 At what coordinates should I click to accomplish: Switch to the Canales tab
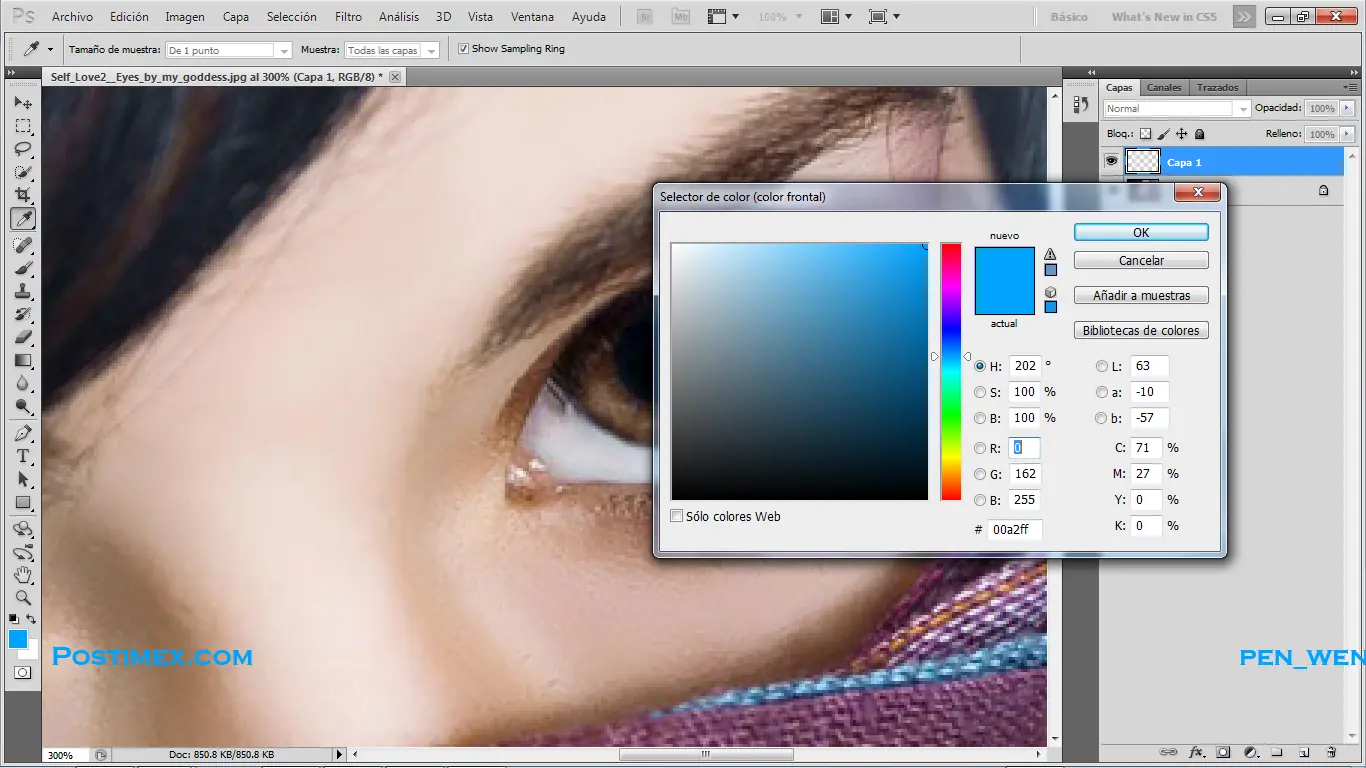[x=1164, y=87]
